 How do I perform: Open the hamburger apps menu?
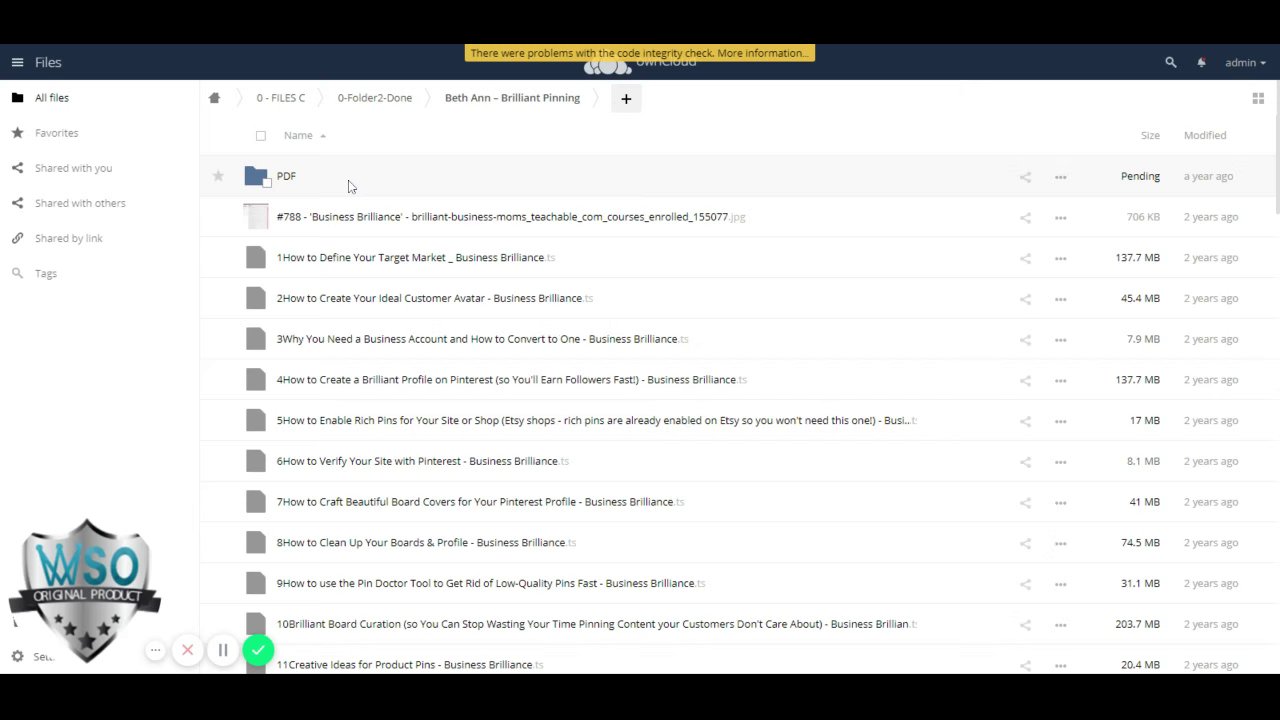coord(17,62)
